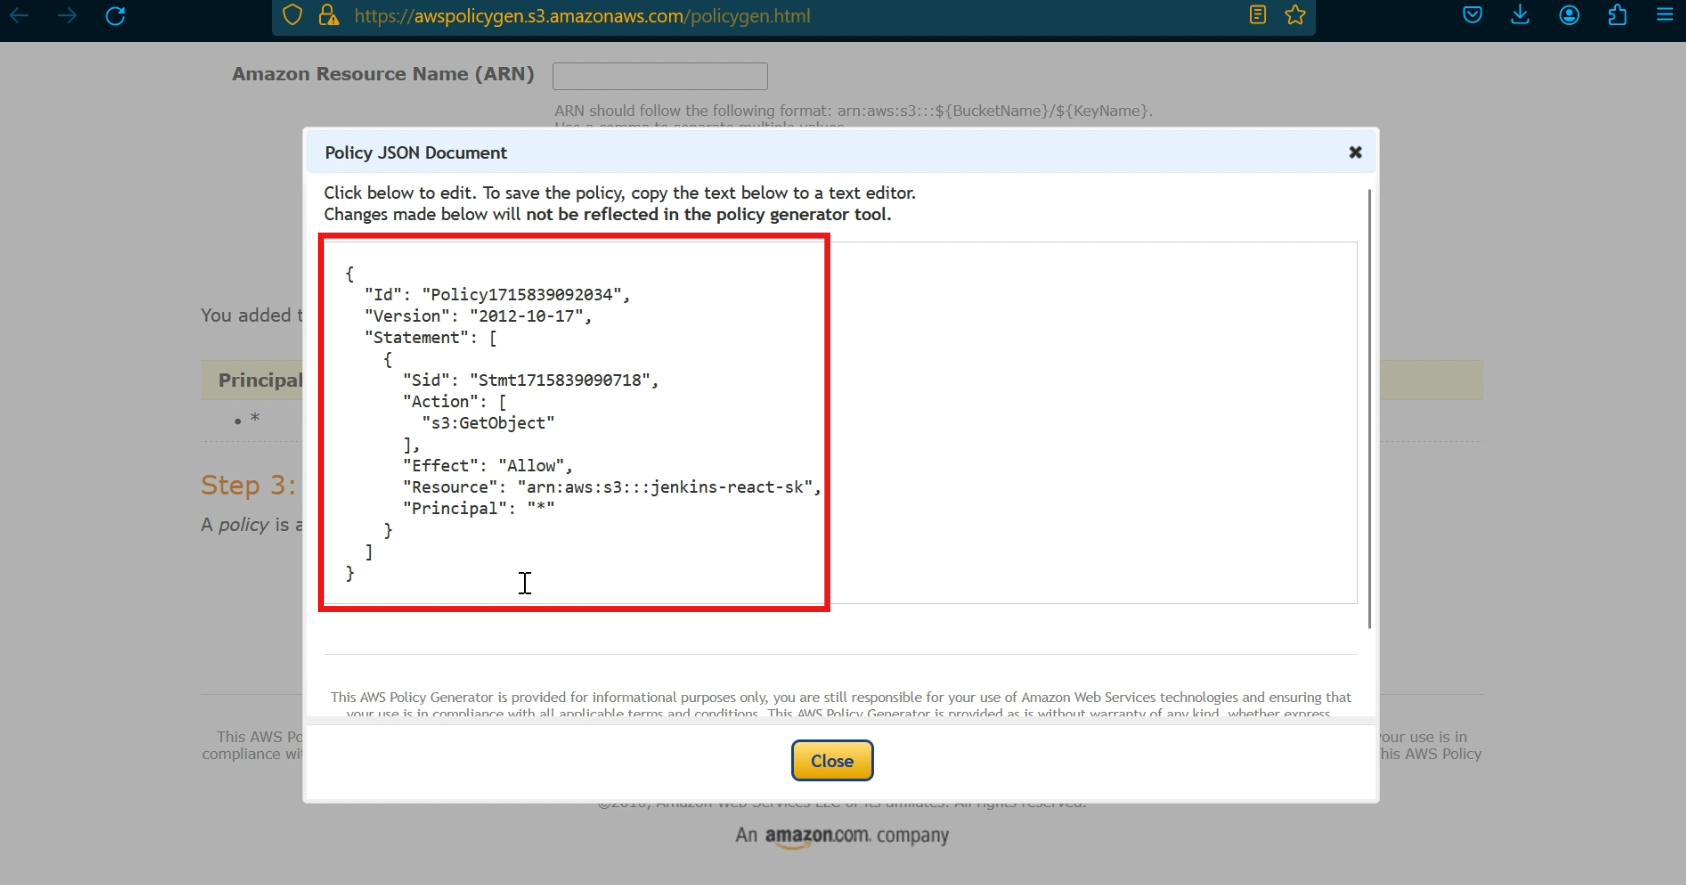Image resolution: width=1686 pixels, height=885 pixels.
Task: Click the "s3:GetObject" action text
Action: [488, 423]
